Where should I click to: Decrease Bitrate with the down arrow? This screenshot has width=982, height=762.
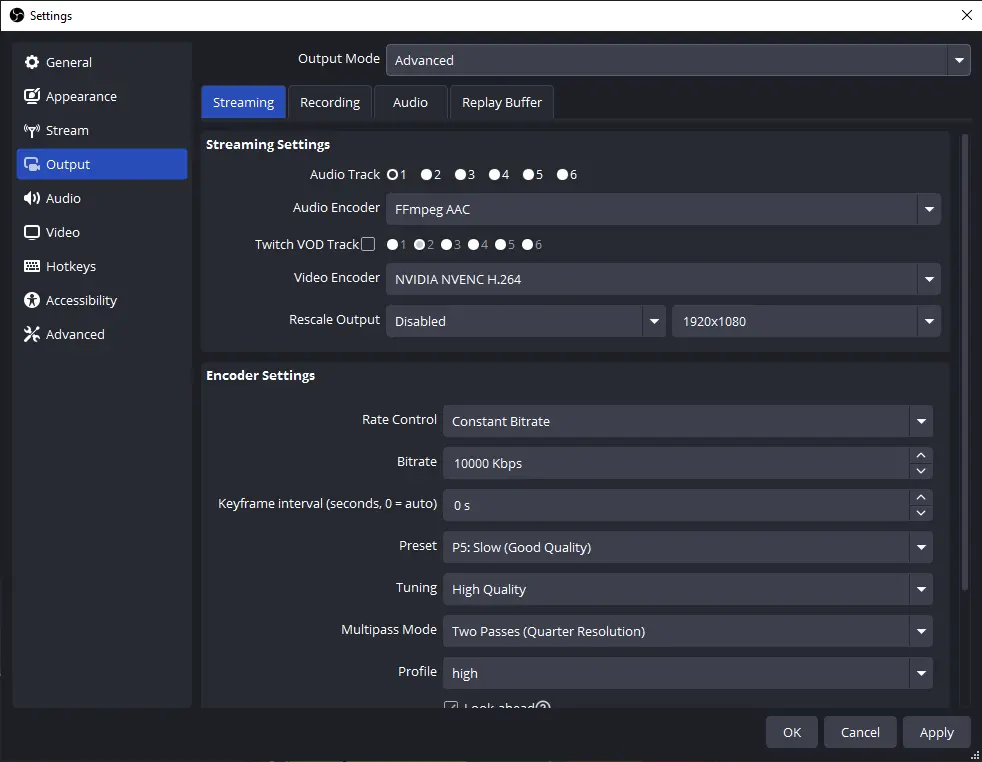point(921,471)
